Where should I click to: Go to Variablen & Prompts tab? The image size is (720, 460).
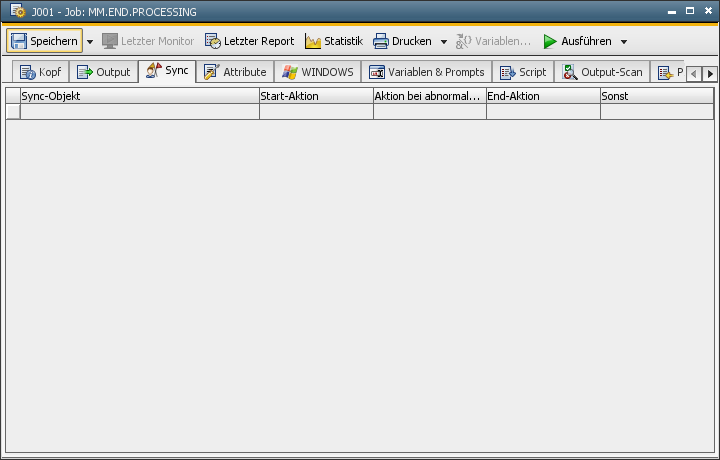[427, 72]
